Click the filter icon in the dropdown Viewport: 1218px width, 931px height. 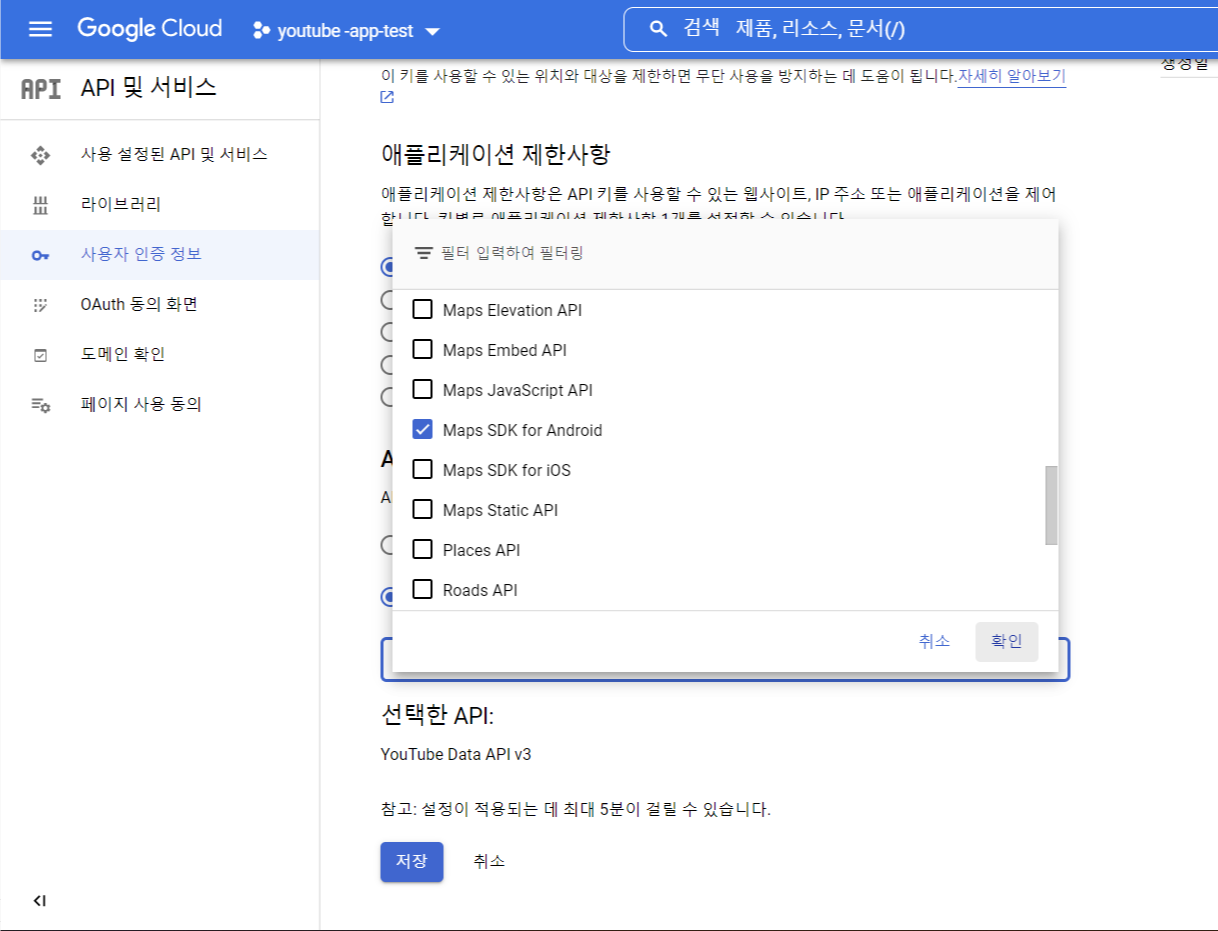pos(423,254)
